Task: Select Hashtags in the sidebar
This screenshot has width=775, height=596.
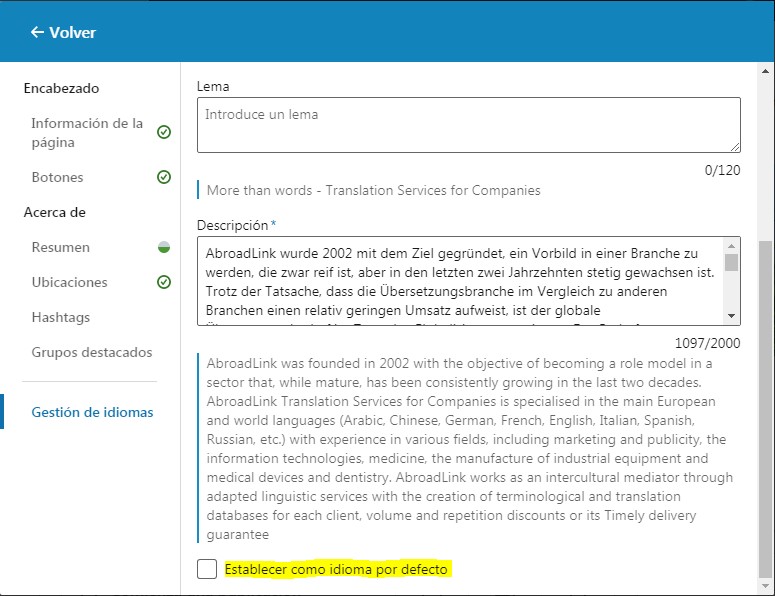Action: [61, 317]
